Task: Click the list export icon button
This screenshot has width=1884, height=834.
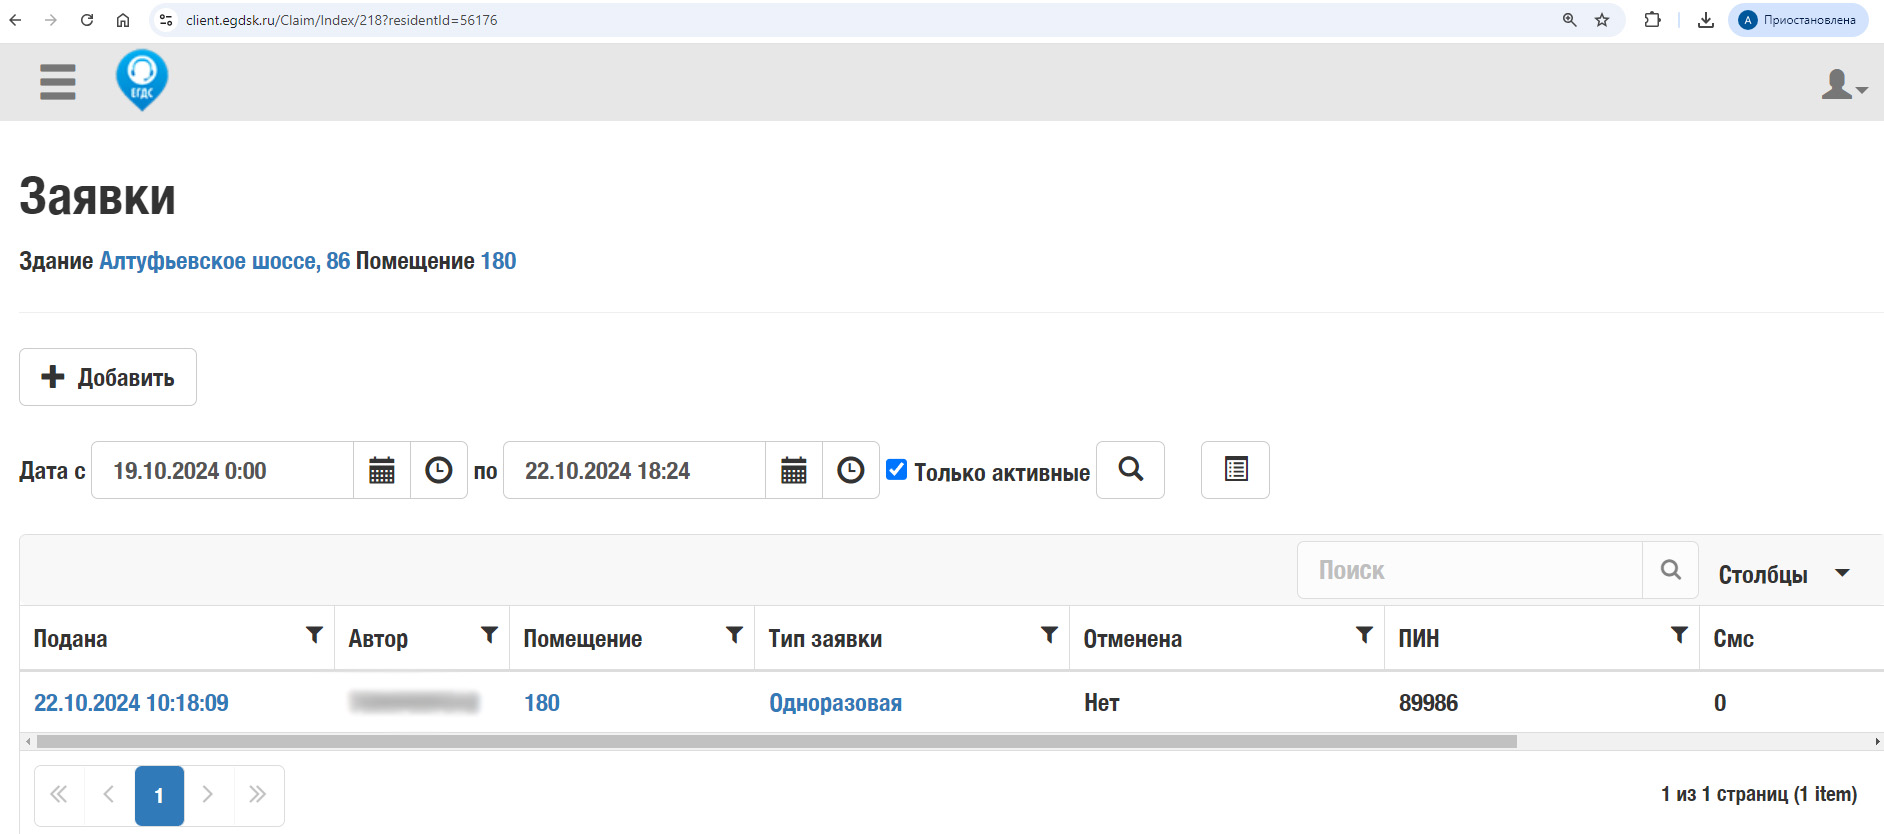Action: click(x=1235, y=470)
